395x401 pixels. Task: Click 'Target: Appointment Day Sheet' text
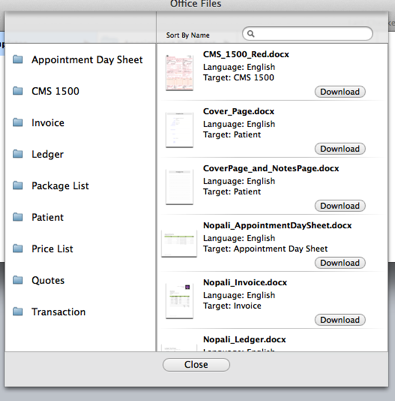(x=265, y=249)
